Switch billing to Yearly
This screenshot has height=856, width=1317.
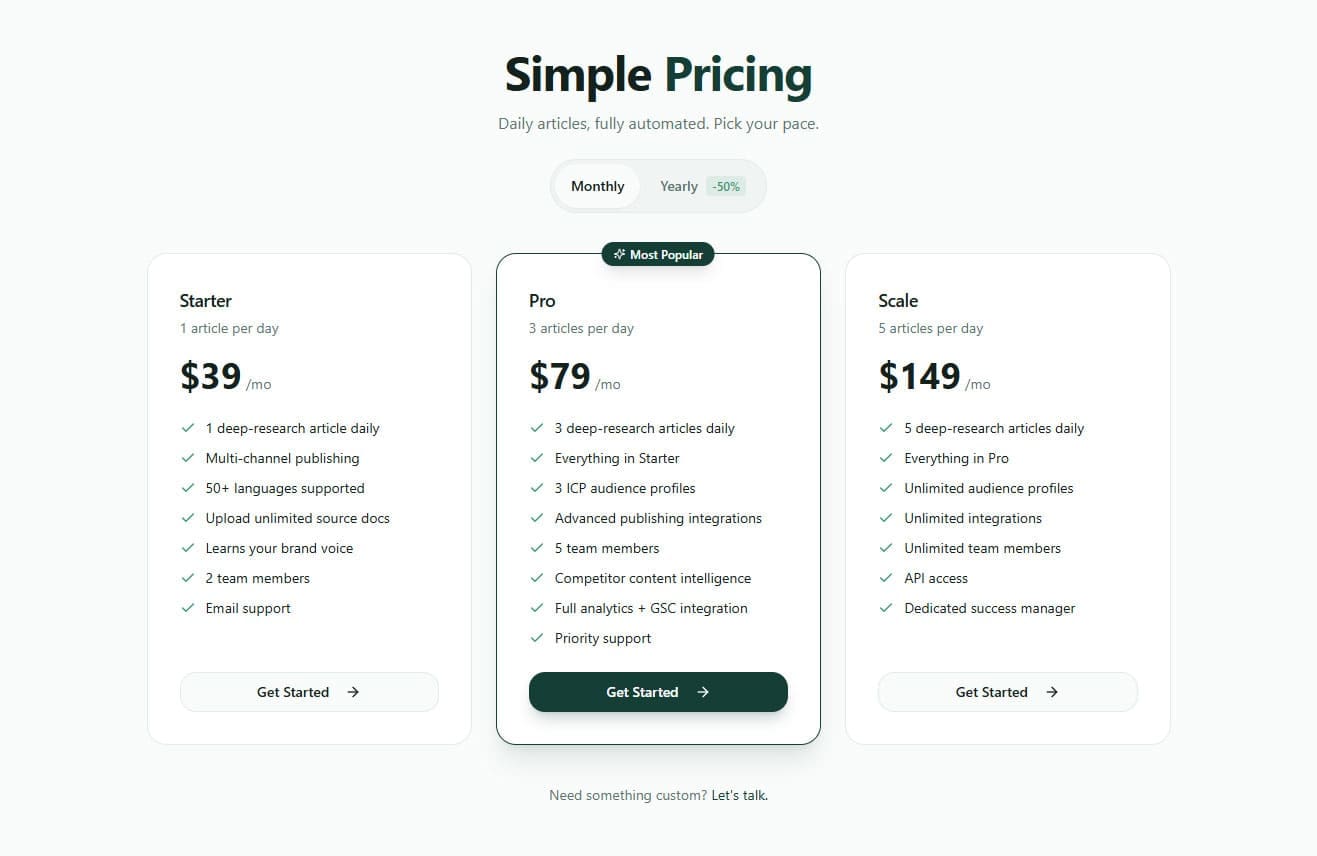tap(679, 186)
